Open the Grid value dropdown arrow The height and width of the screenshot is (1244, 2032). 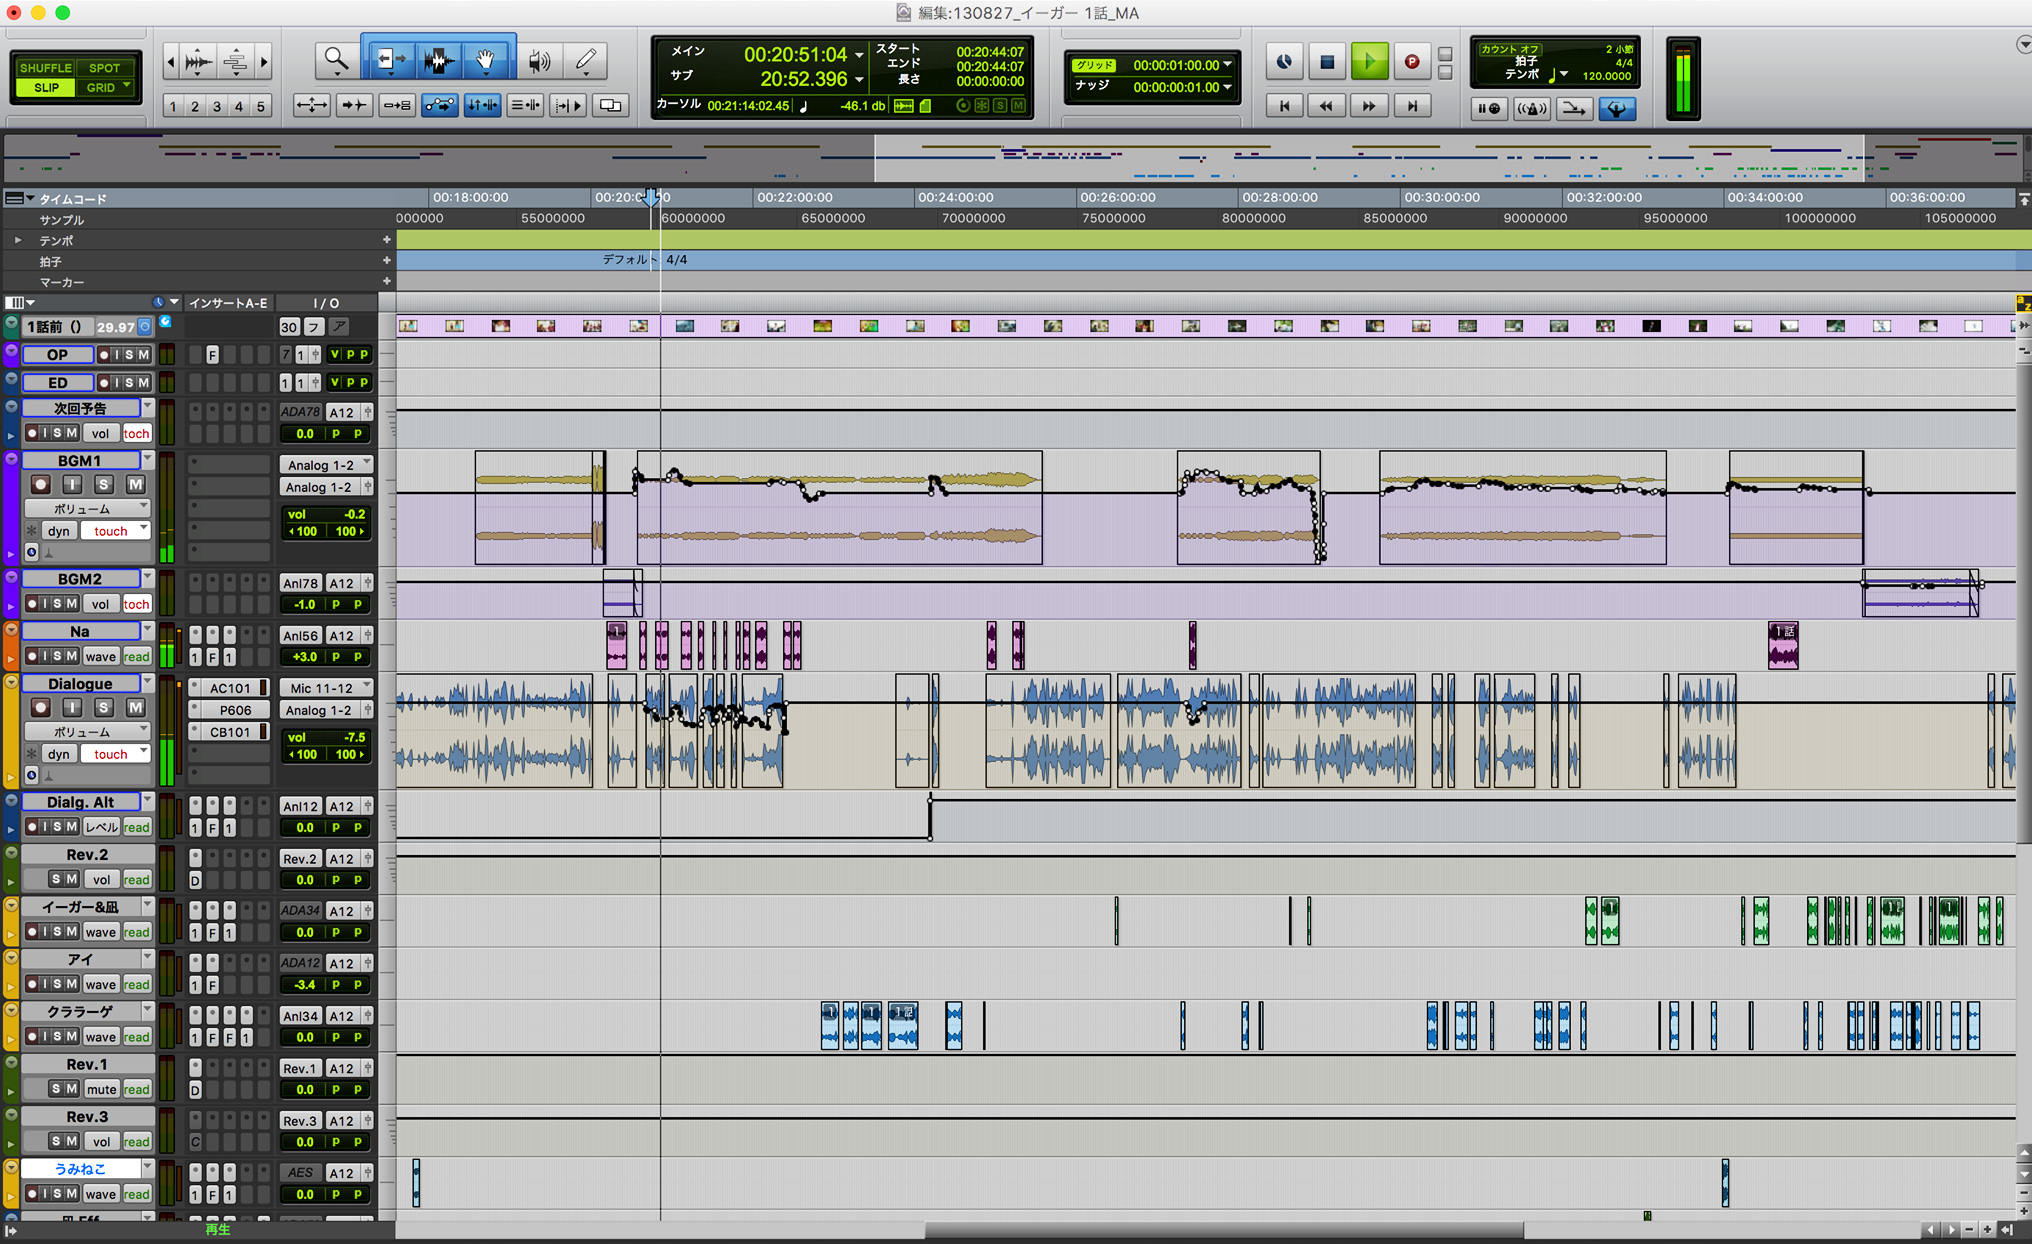[x=1228, y=65]
